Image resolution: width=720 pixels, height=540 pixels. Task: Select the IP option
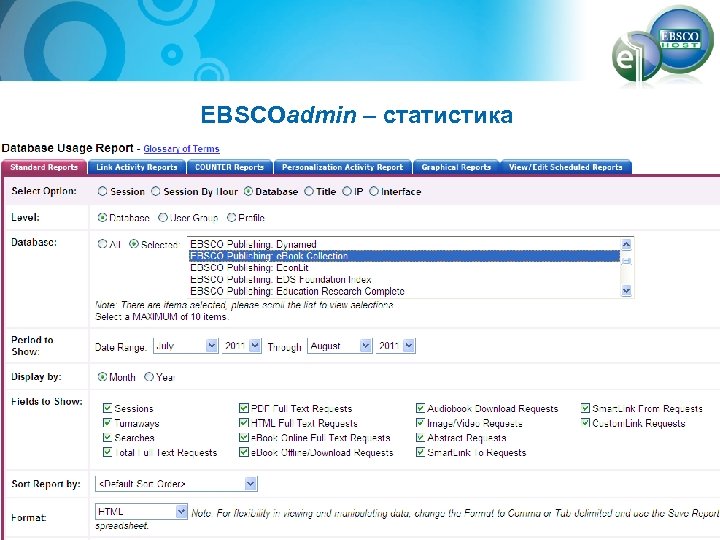coord(347,191)
